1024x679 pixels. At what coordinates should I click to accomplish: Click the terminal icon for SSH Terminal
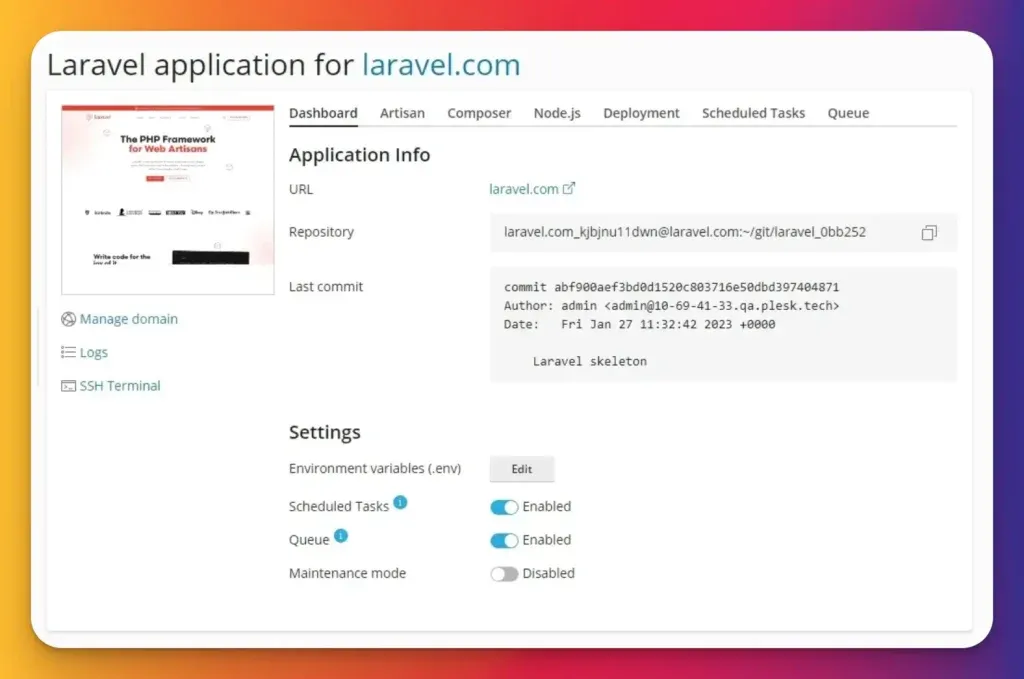68,386
